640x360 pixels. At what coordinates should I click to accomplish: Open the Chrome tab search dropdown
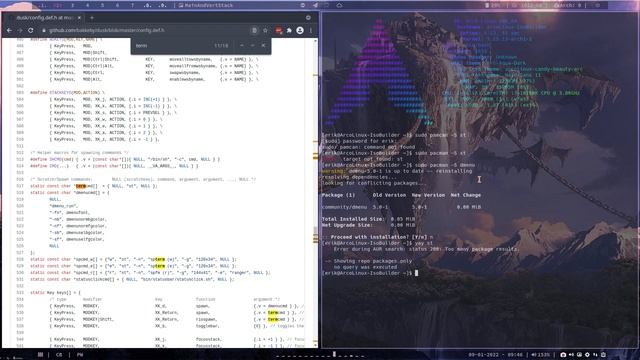pyautogui.click(x=308, y=18)
